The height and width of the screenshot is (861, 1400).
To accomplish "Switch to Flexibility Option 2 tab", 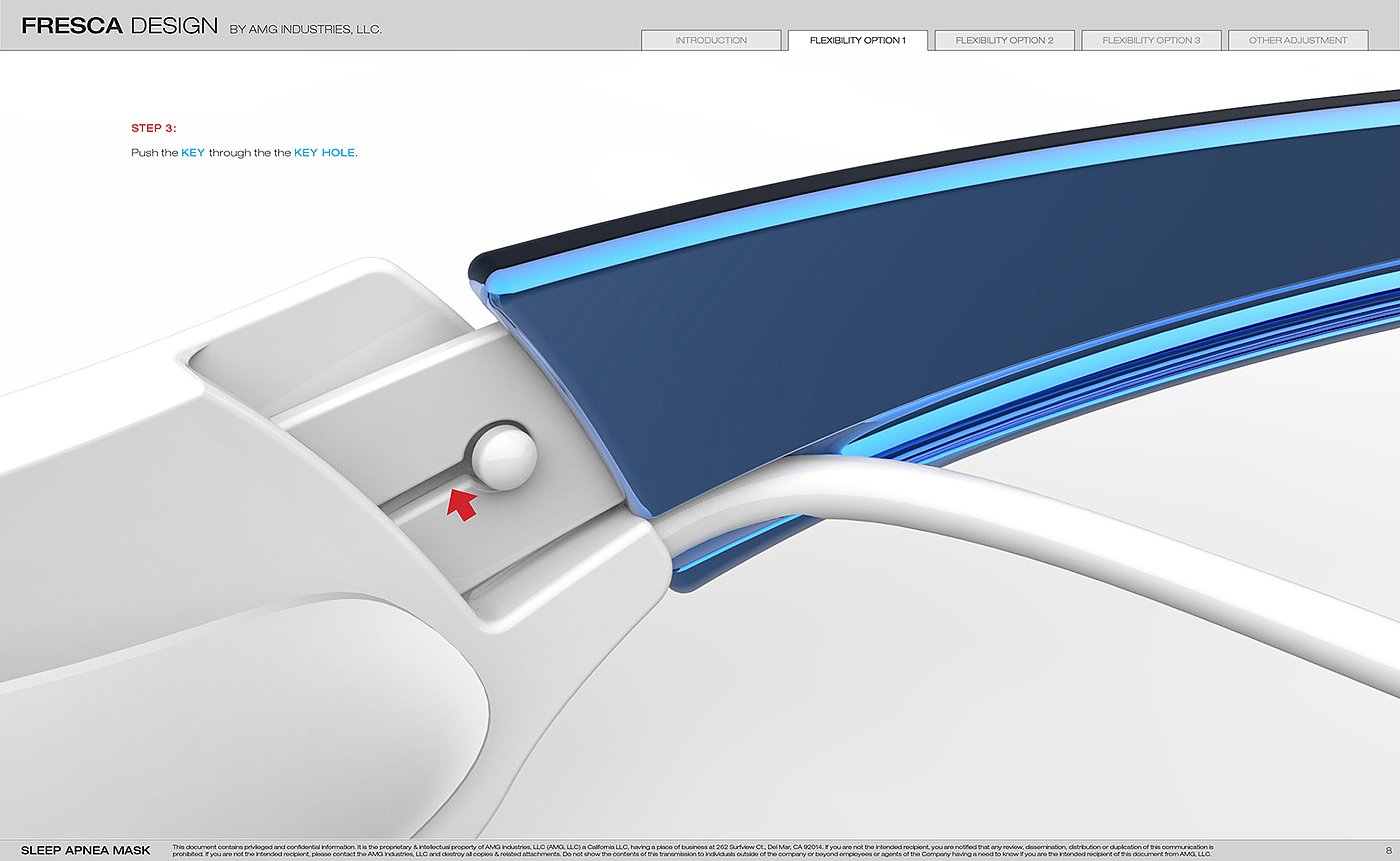I will [x=1004, y=40].
